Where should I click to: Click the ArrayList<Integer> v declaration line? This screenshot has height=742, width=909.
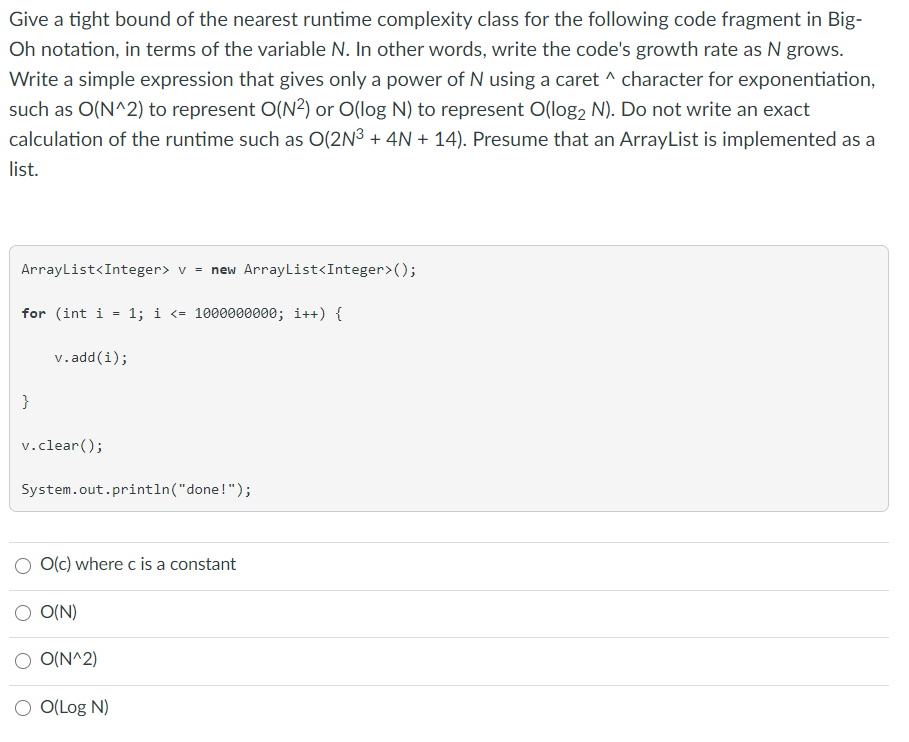219,270
